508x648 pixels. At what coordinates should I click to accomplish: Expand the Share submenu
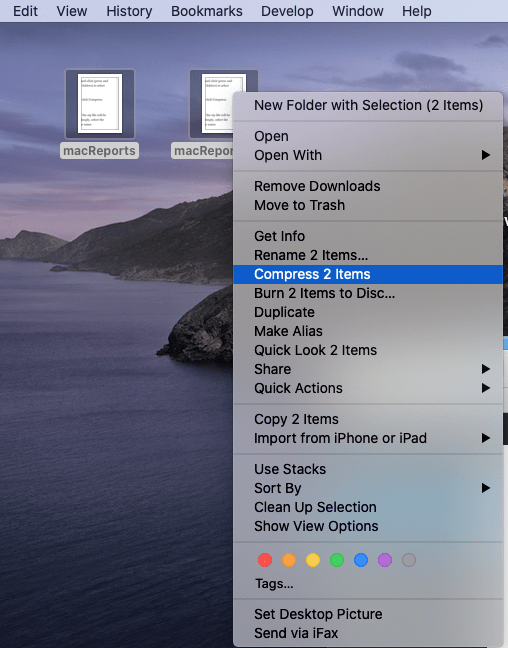[368, 369]
